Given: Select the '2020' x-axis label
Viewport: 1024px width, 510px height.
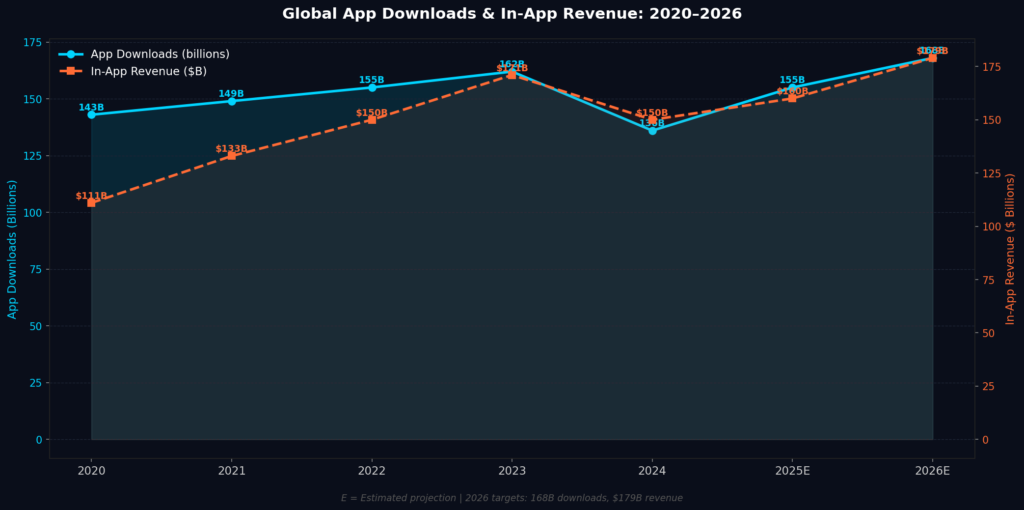Looking at the screenshot, I should click(91, 471).
